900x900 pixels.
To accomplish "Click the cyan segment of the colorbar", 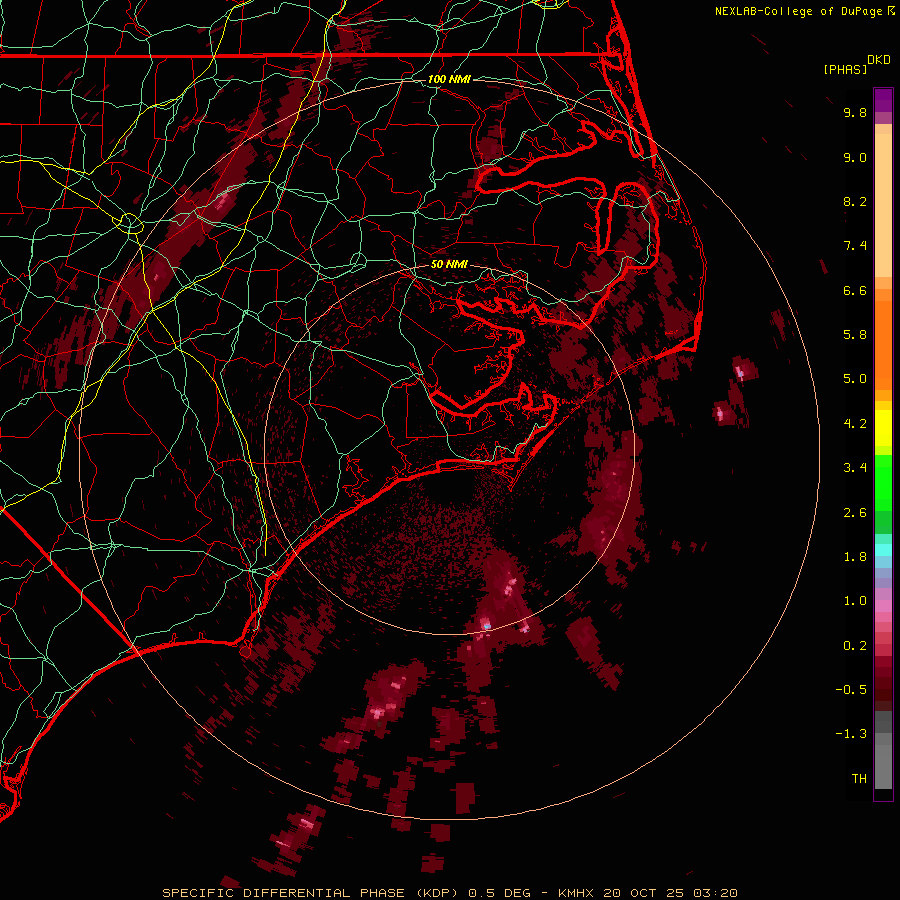I will pyautogui.click(x=883, y=550).
